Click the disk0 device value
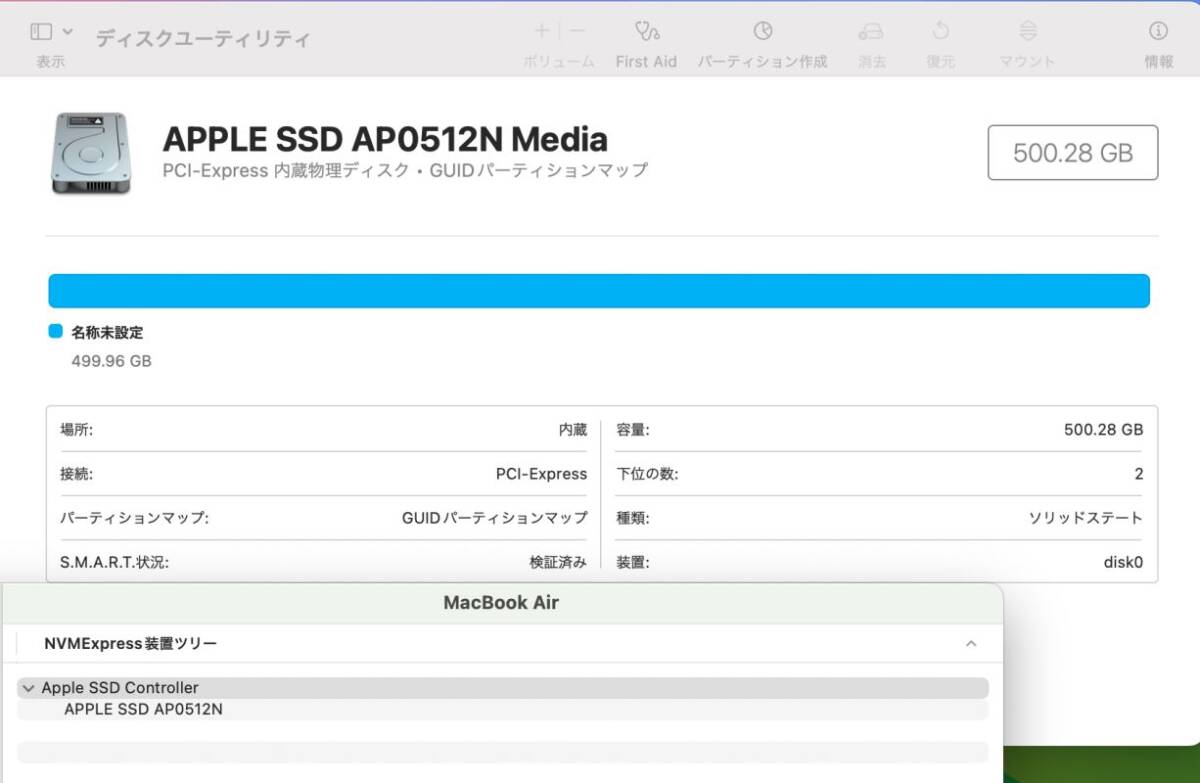Image resolution: width=1200 pixels, height=783 pixels. 1123,562
